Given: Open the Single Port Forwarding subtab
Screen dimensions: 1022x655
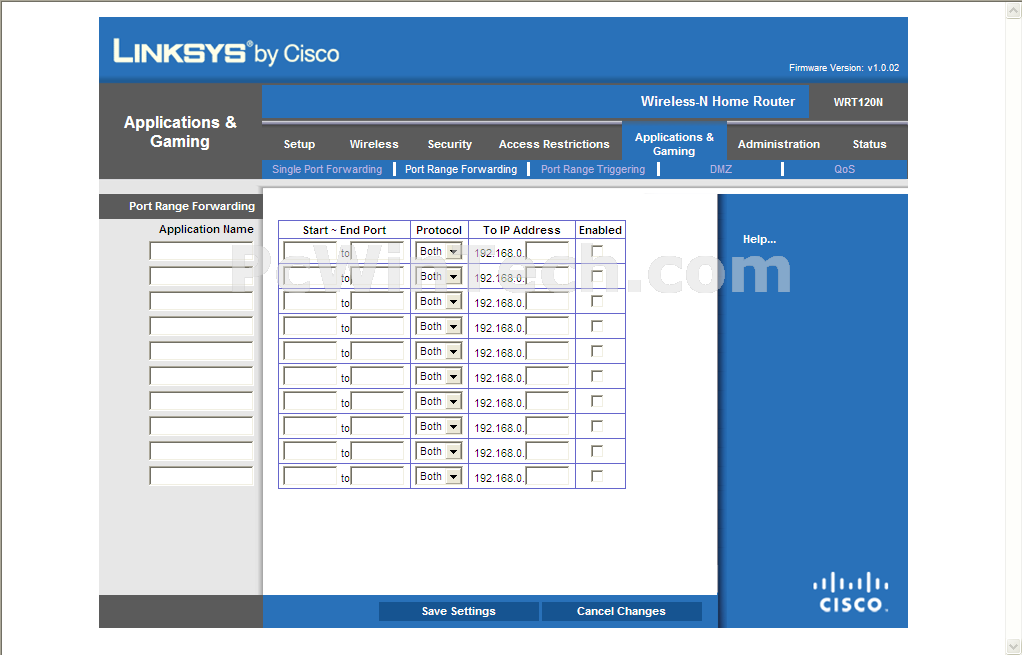Looking at the screenshot, I should [x=327, y=169].
